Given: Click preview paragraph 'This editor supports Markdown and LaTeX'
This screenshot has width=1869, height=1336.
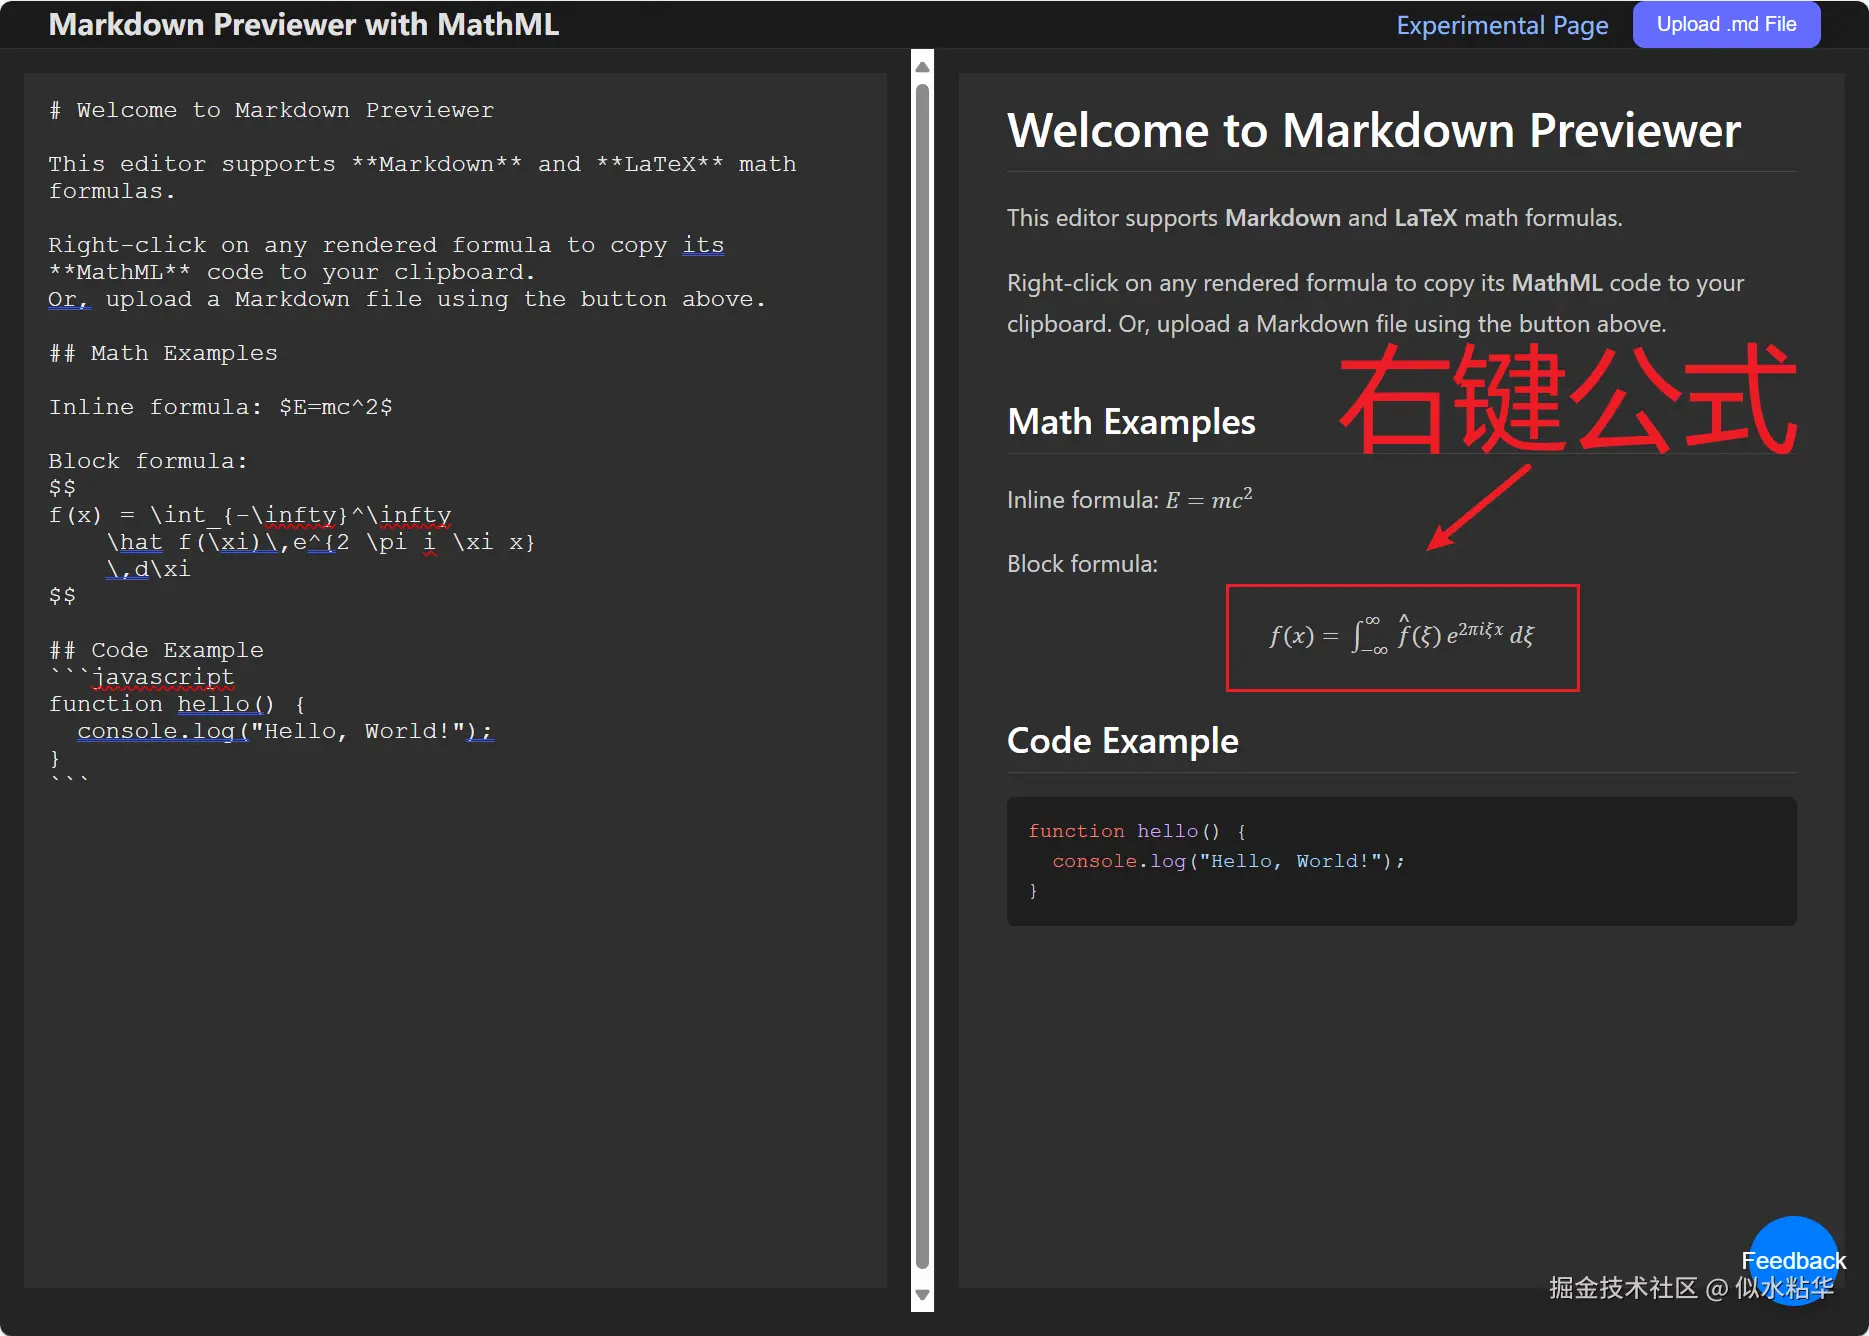Looking at the screenshot, I should pyautogui.click(x=1314, y=218).
